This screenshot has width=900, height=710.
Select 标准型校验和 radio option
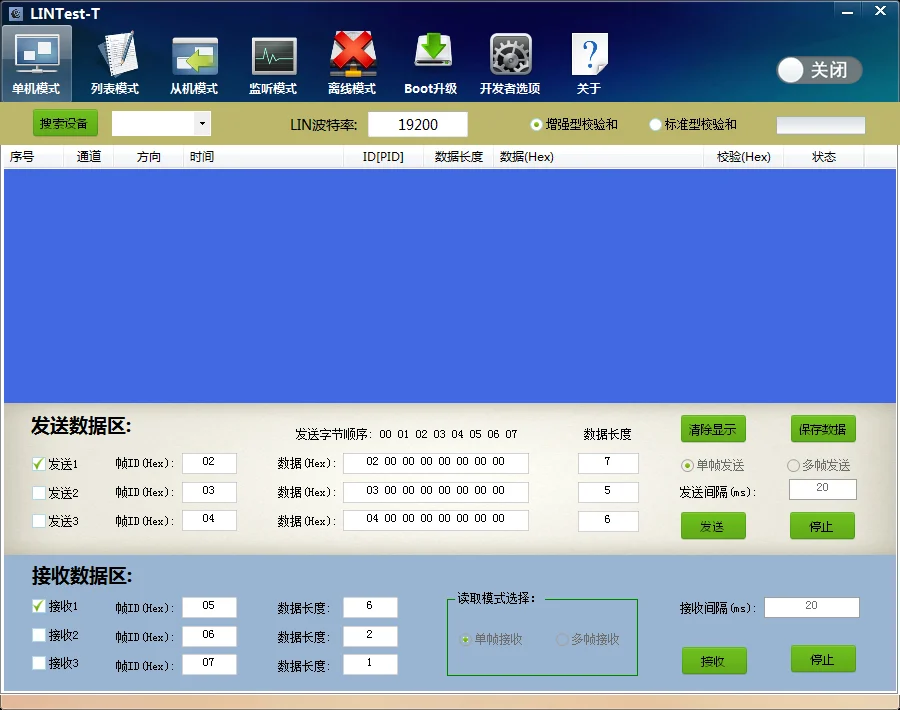click(x=656, y=125)
